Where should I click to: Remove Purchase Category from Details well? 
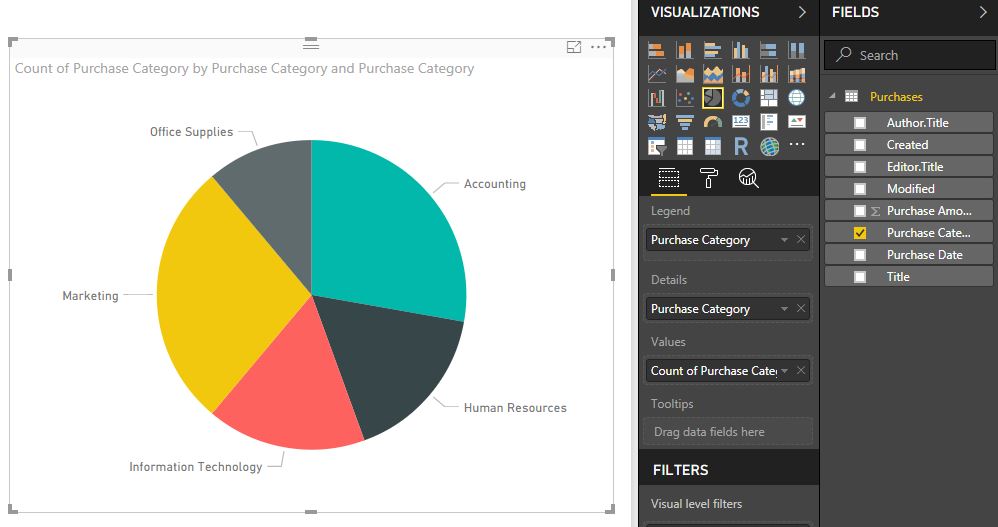point(801,309)
